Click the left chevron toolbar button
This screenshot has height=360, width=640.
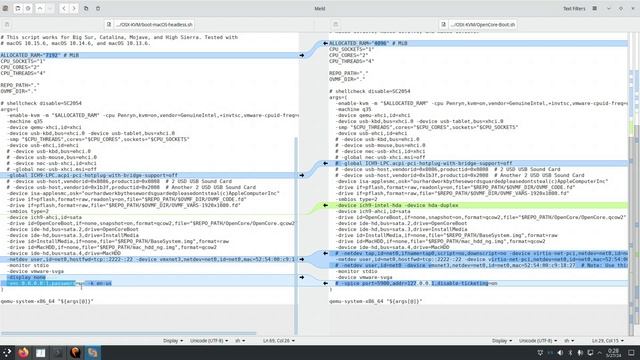point(64,8)
